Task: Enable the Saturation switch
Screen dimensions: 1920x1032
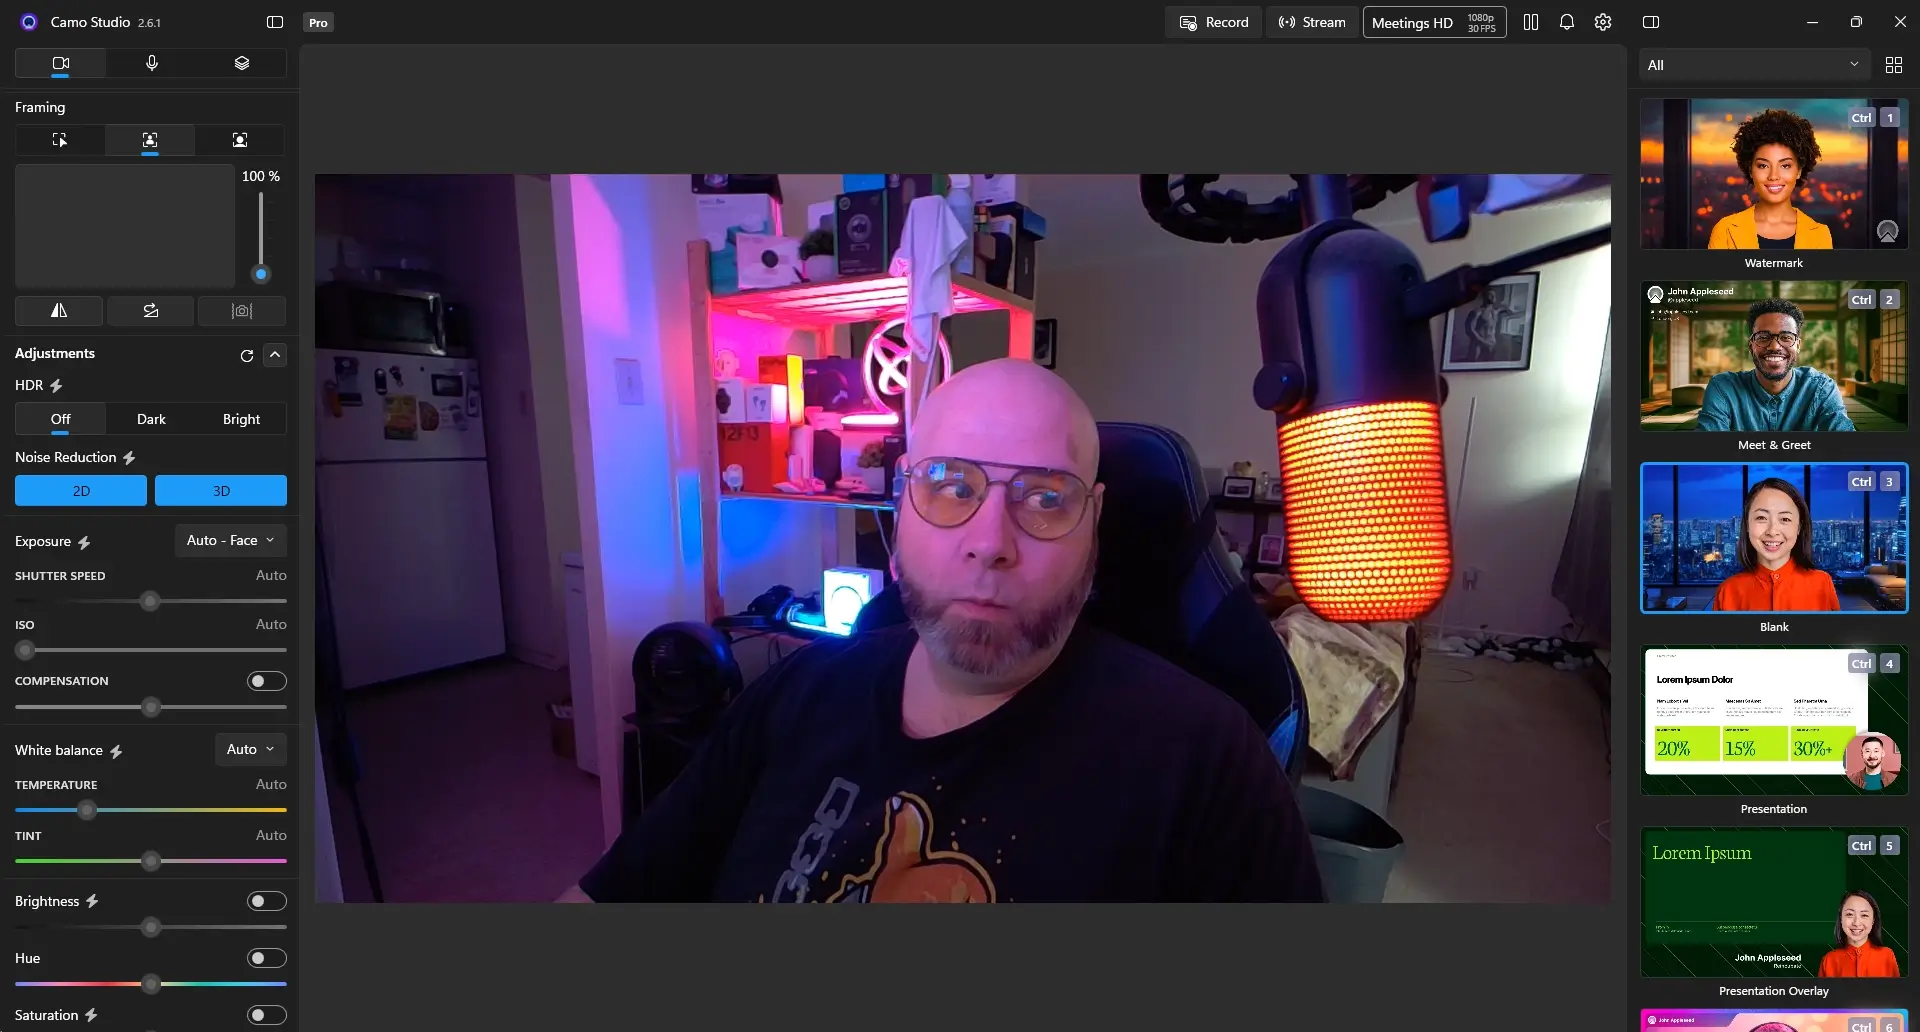Action: click(x=267, y=1015)
